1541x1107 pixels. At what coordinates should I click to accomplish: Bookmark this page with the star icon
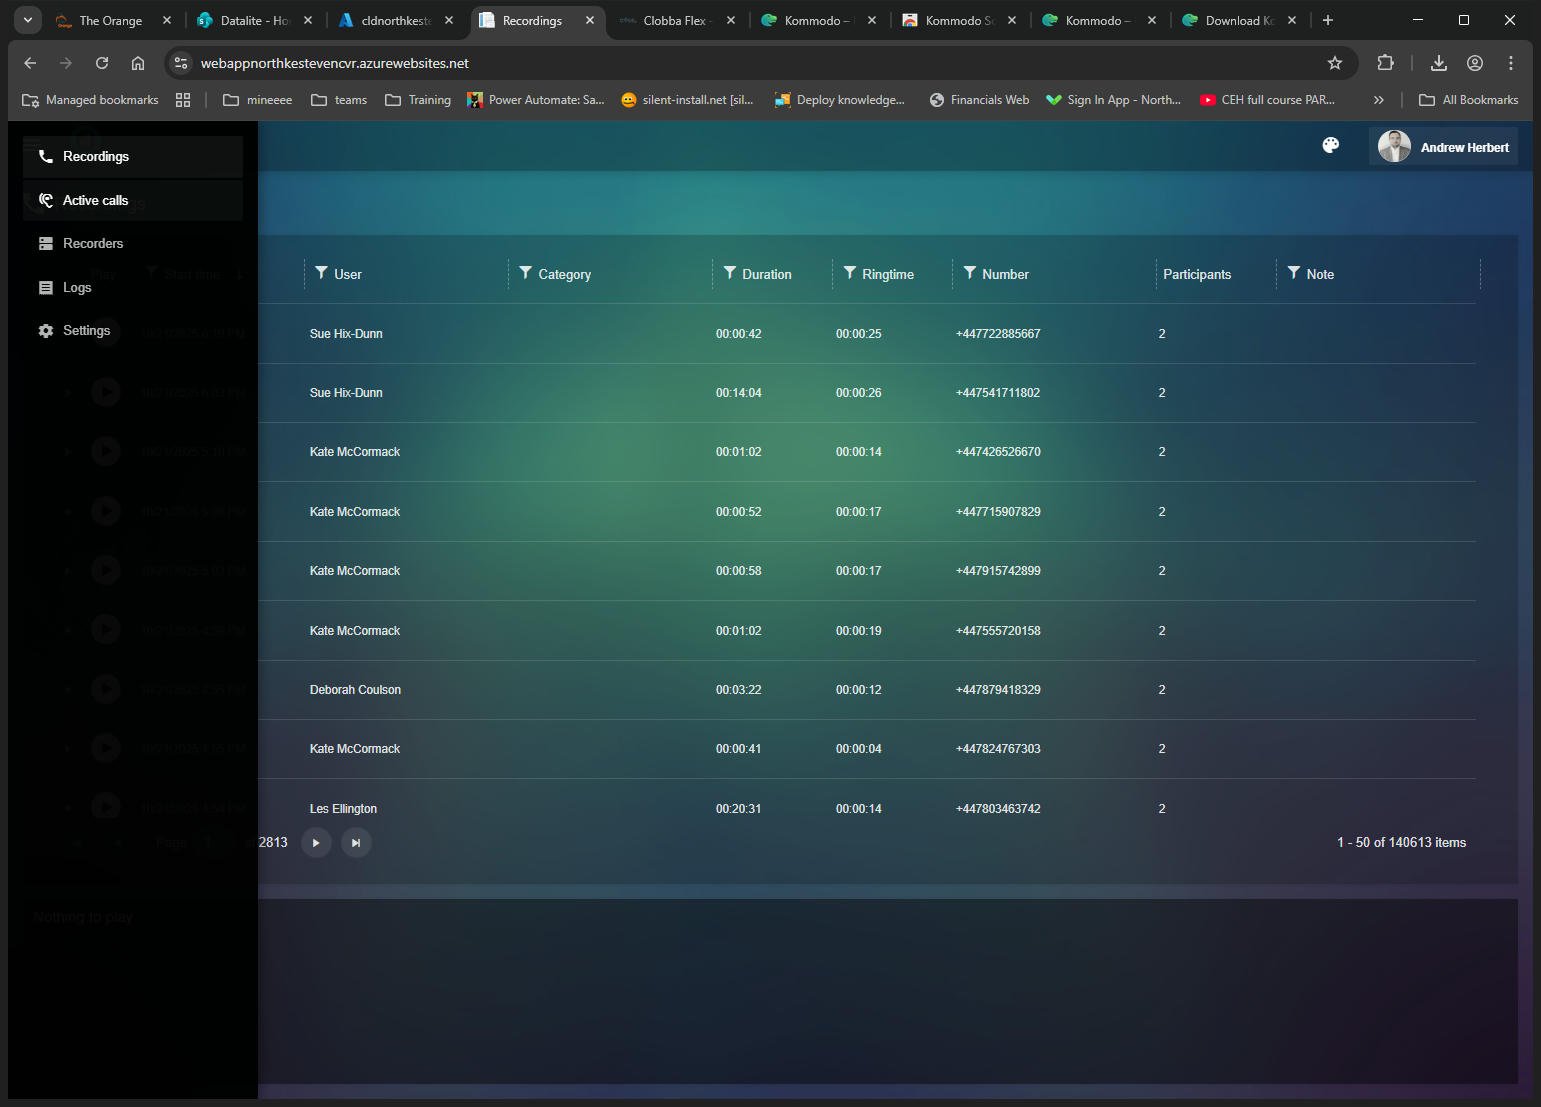[1335, 63]
